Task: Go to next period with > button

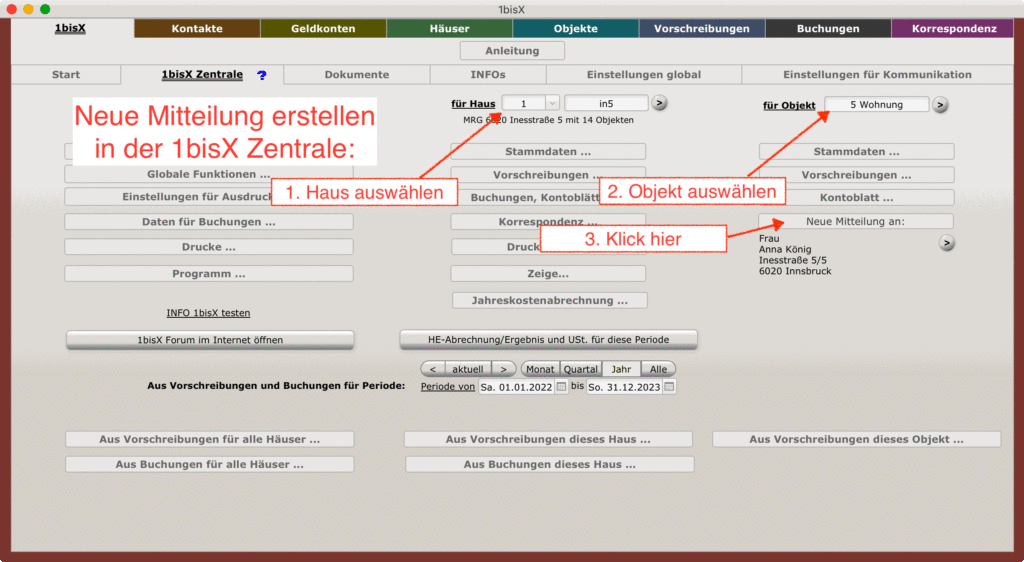Action: (x=504, y=369)
